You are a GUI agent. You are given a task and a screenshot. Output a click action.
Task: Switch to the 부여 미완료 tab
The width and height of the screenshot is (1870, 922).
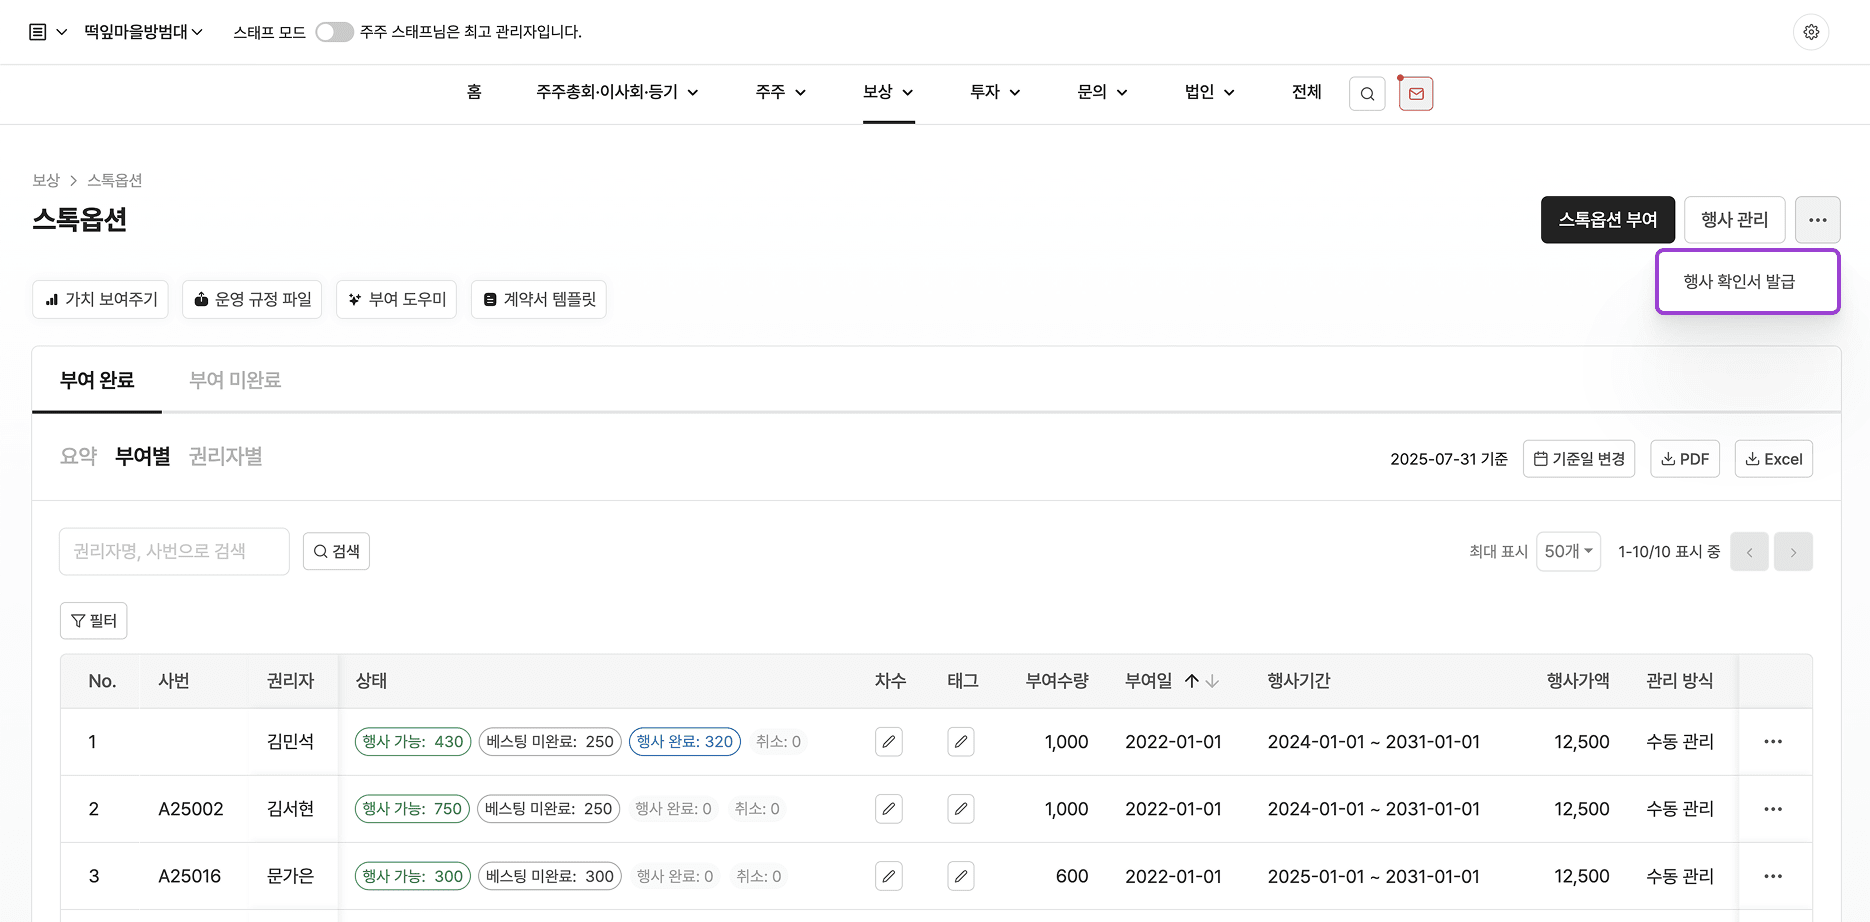pos(235,380)
